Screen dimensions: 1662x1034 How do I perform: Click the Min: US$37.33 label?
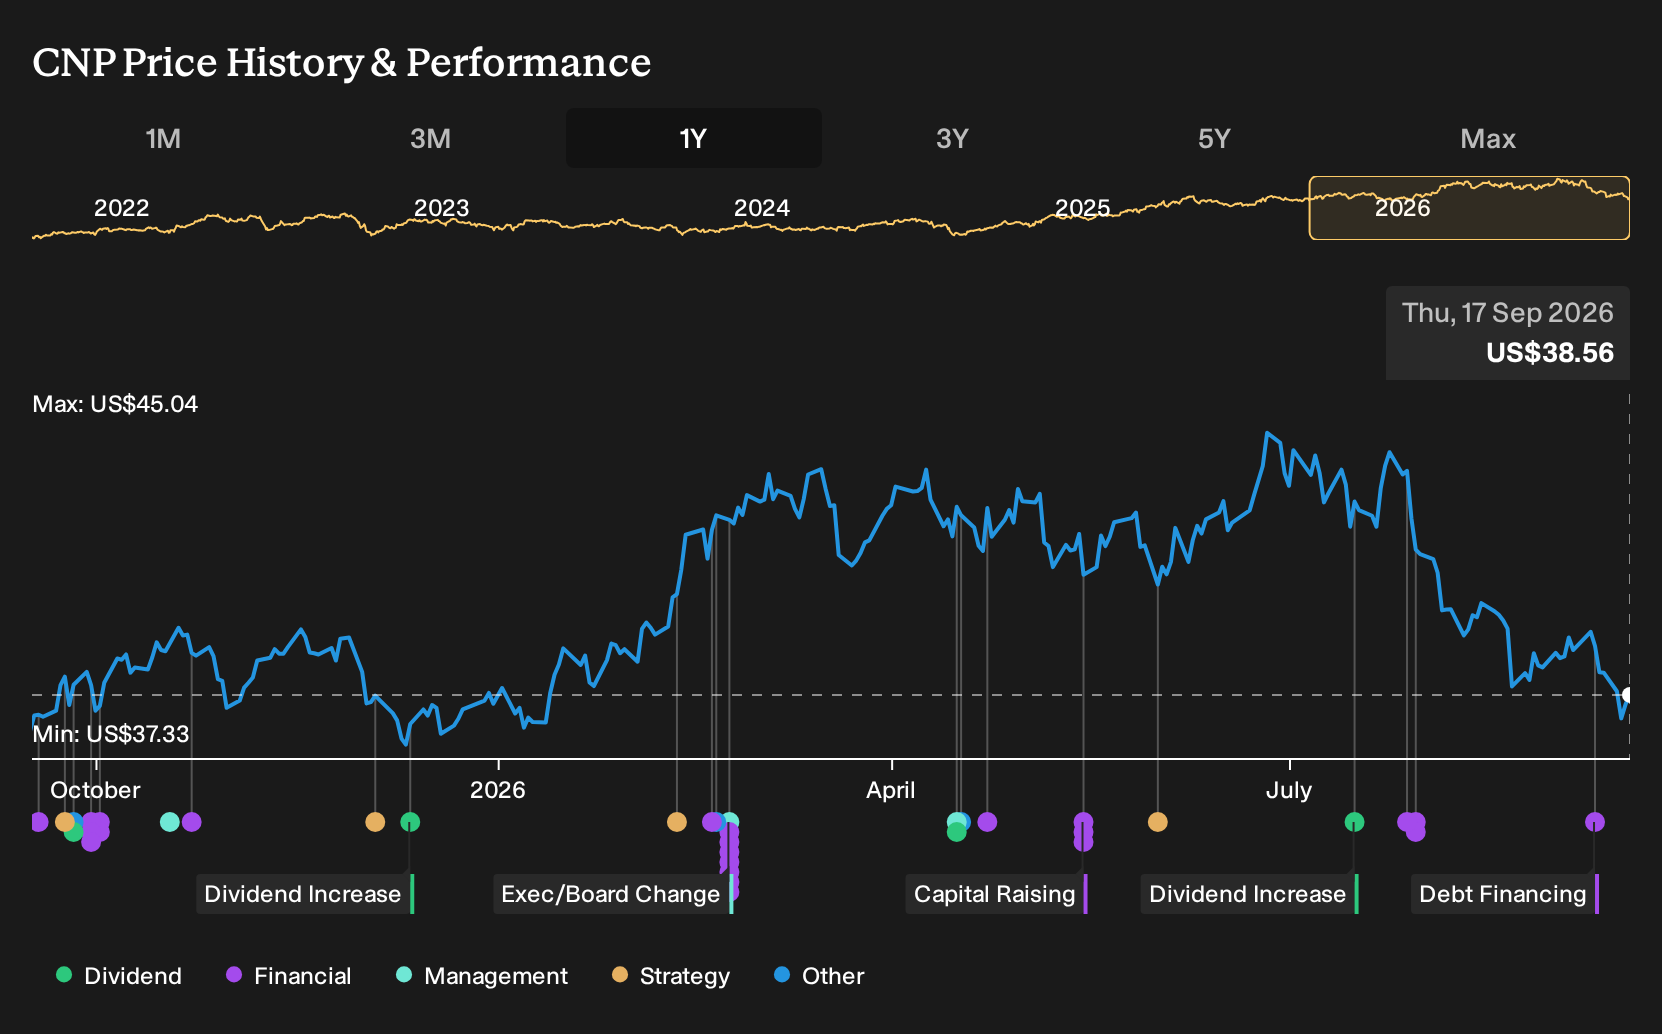(111, 734)
